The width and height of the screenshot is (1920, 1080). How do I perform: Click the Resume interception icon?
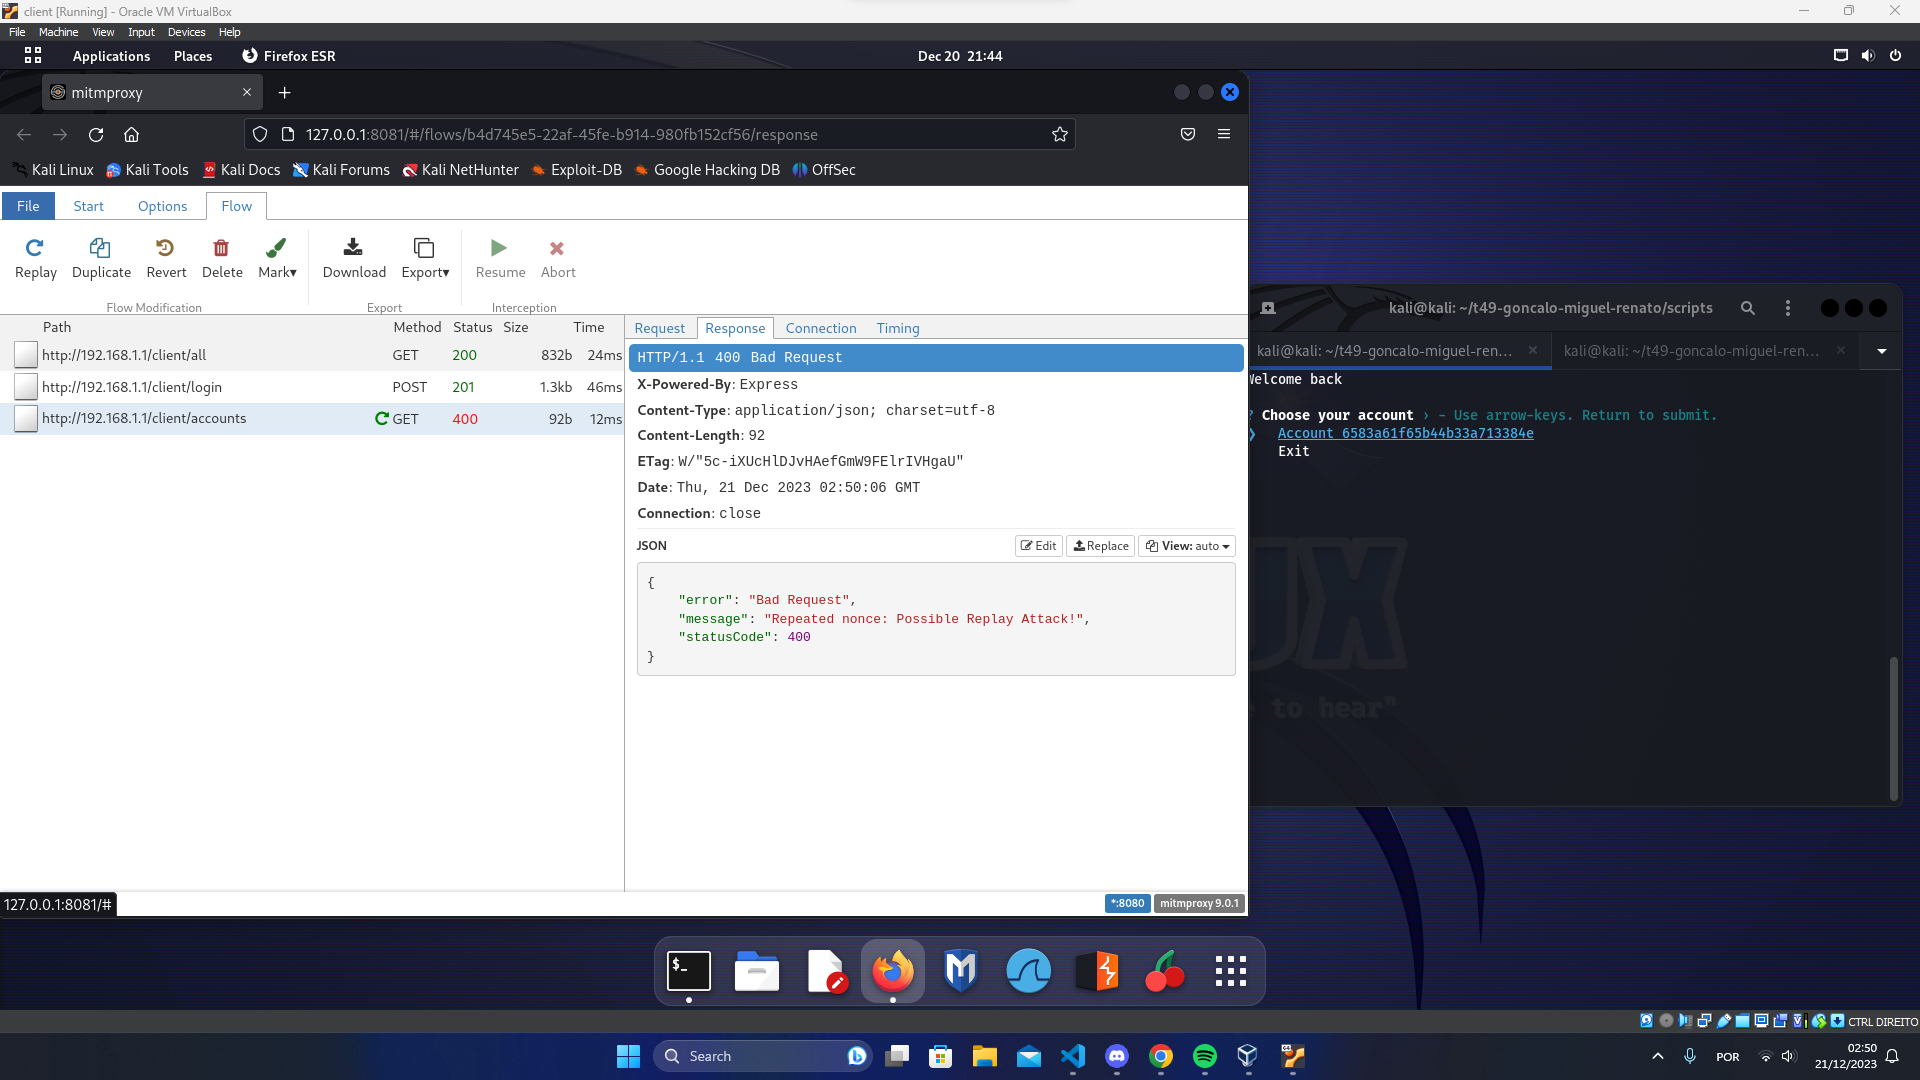pos(499,248)
